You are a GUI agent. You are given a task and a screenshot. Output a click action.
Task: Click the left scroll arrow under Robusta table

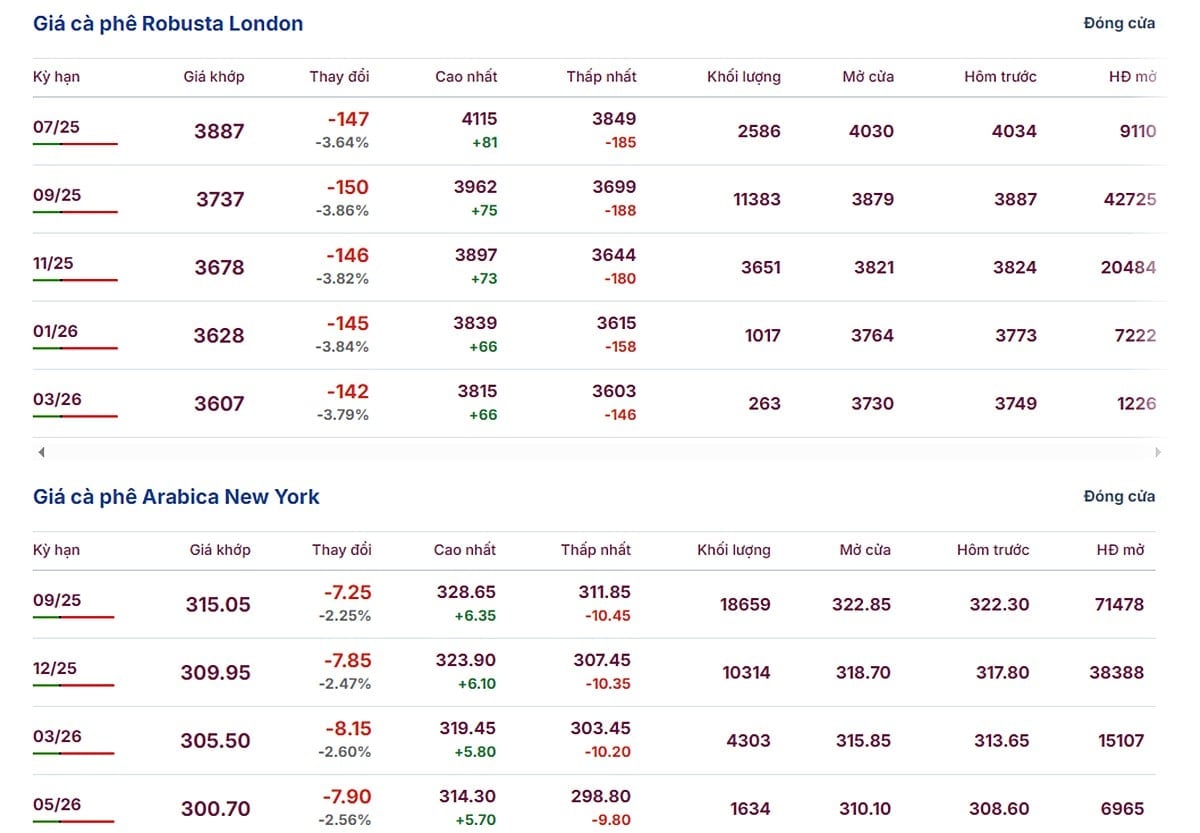coord(41,453)
